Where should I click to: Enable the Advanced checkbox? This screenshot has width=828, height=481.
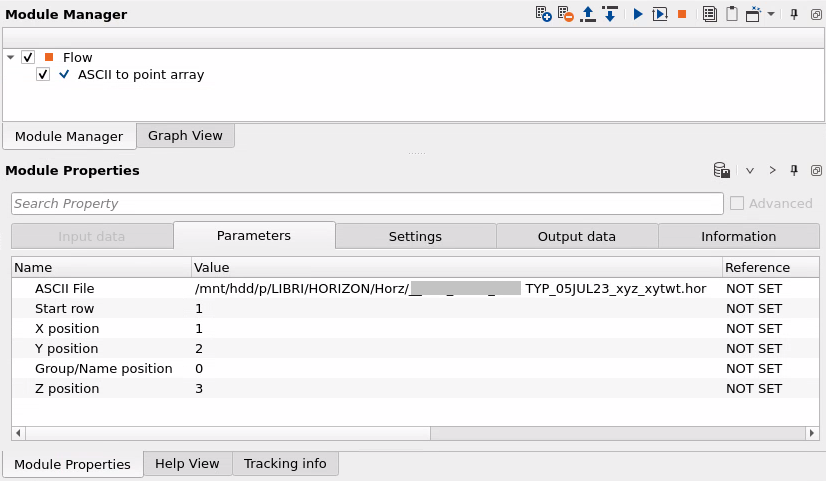point(737,204)
